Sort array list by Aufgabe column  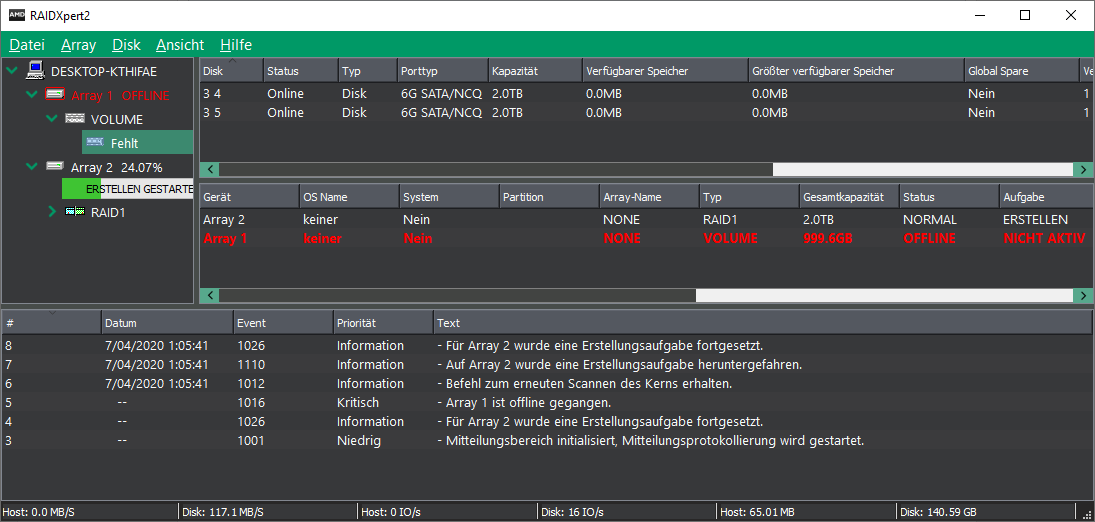click(1046, 197)
